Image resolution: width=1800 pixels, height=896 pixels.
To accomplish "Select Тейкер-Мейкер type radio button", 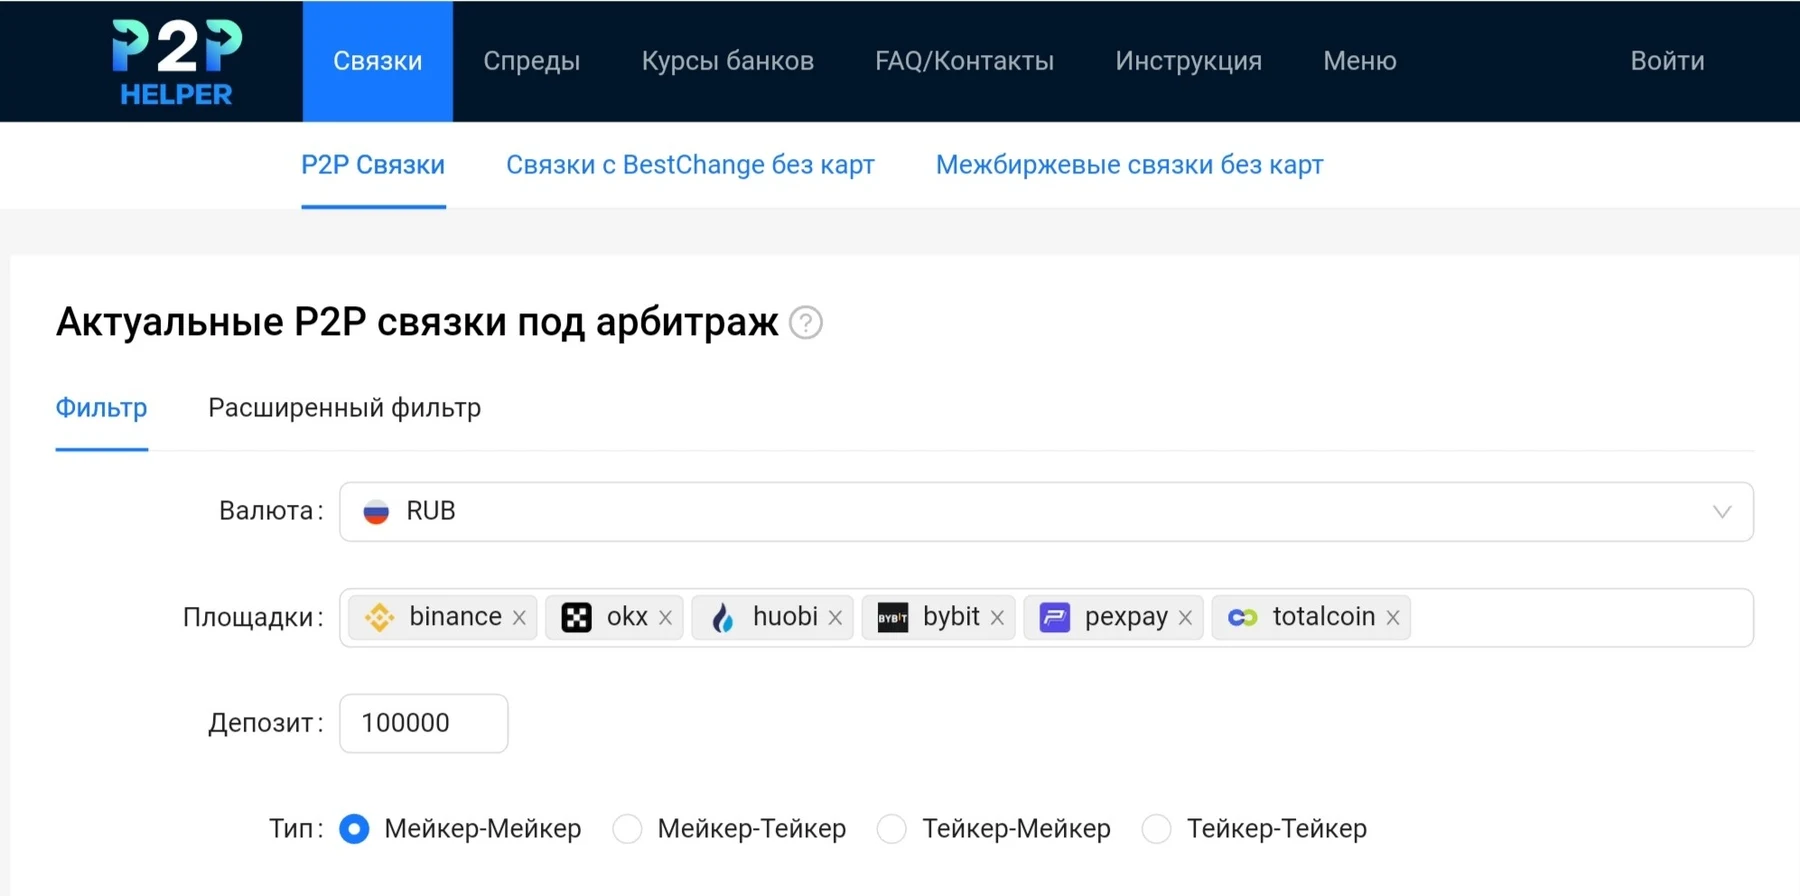I will (x=892, y=829).
